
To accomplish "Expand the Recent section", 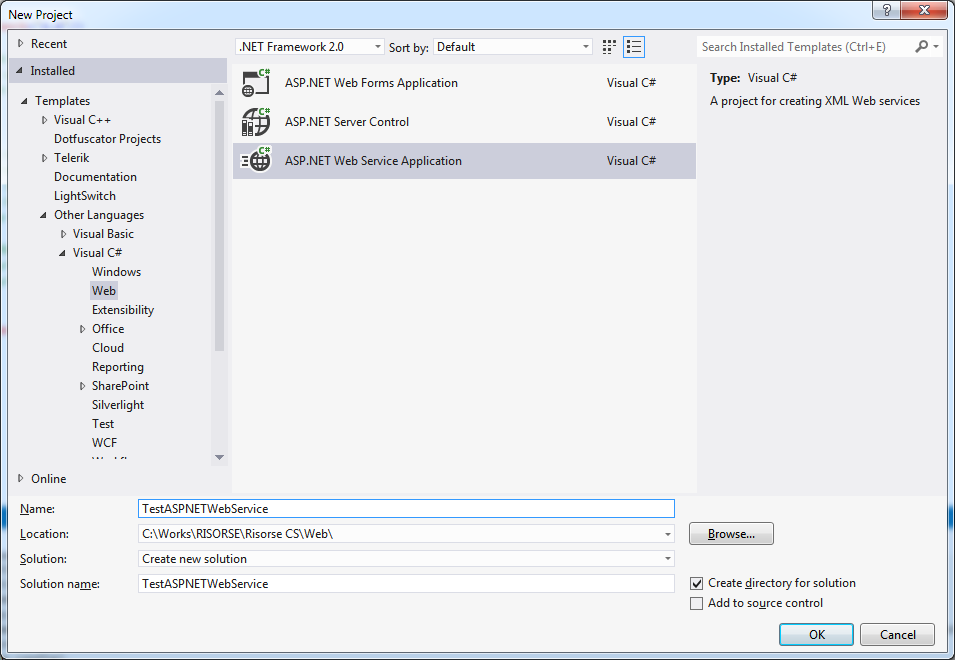I will pyautogui.click(x=21, y=44).
